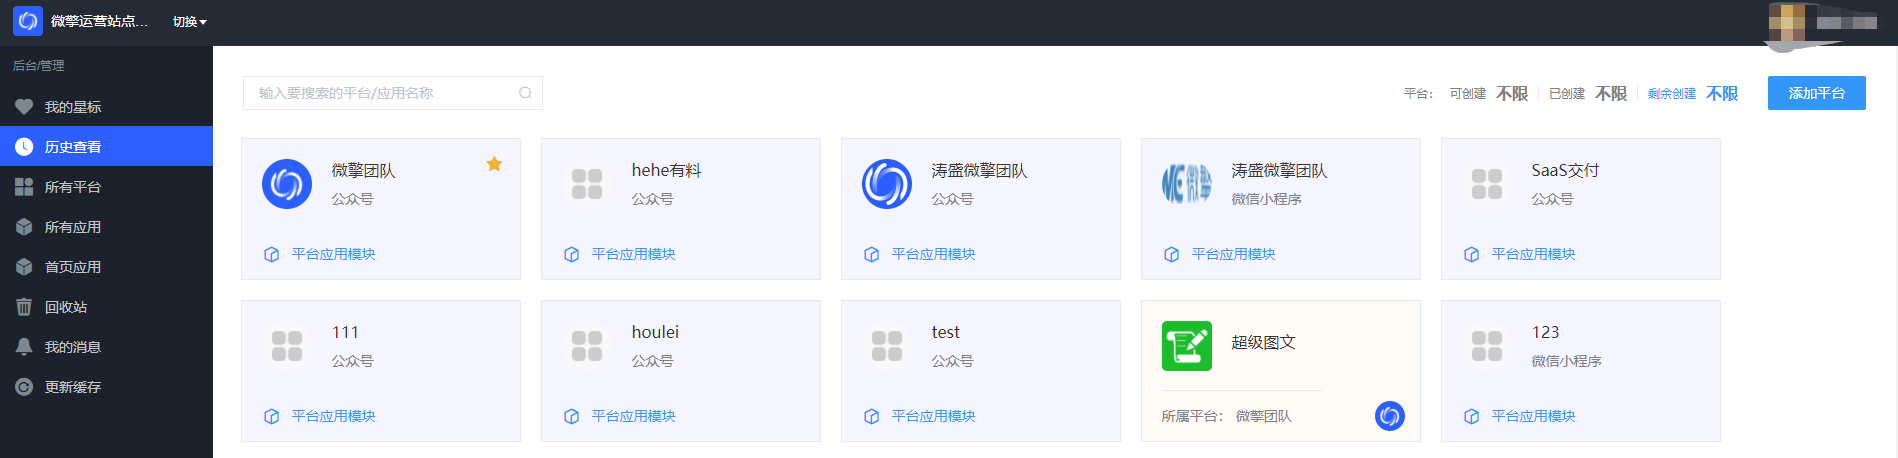Click the 添加平台 button

(x=1816, y=93)
